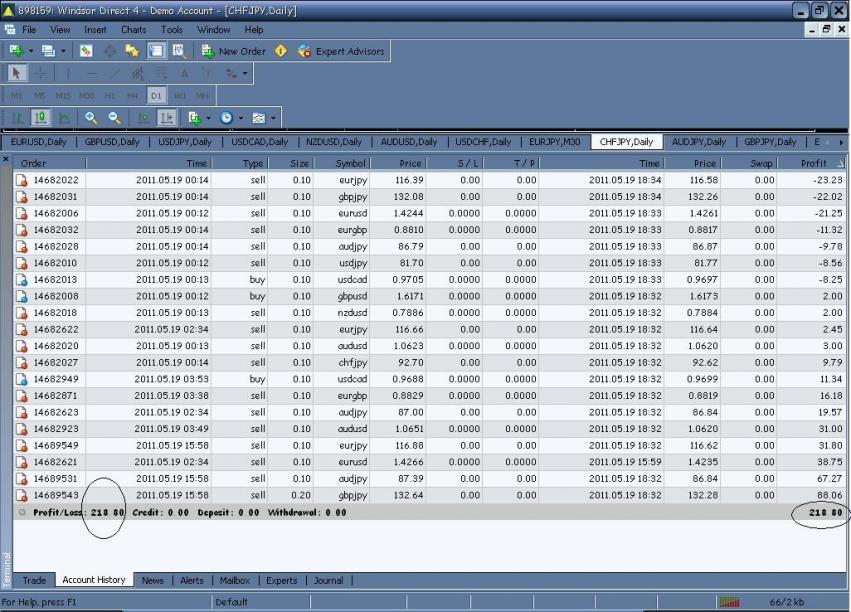This screenshot has width=851, height=612.
Task: Select the text label tool icon
Action: [184, 73]
